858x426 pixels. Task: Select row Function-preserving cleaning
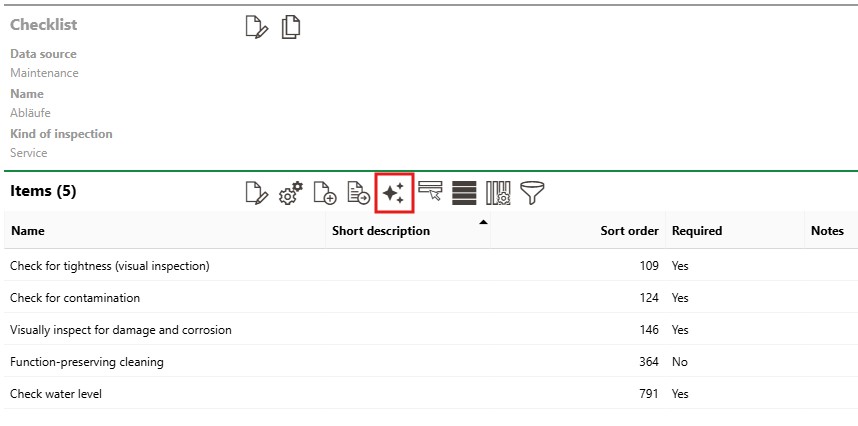[429, 361]
